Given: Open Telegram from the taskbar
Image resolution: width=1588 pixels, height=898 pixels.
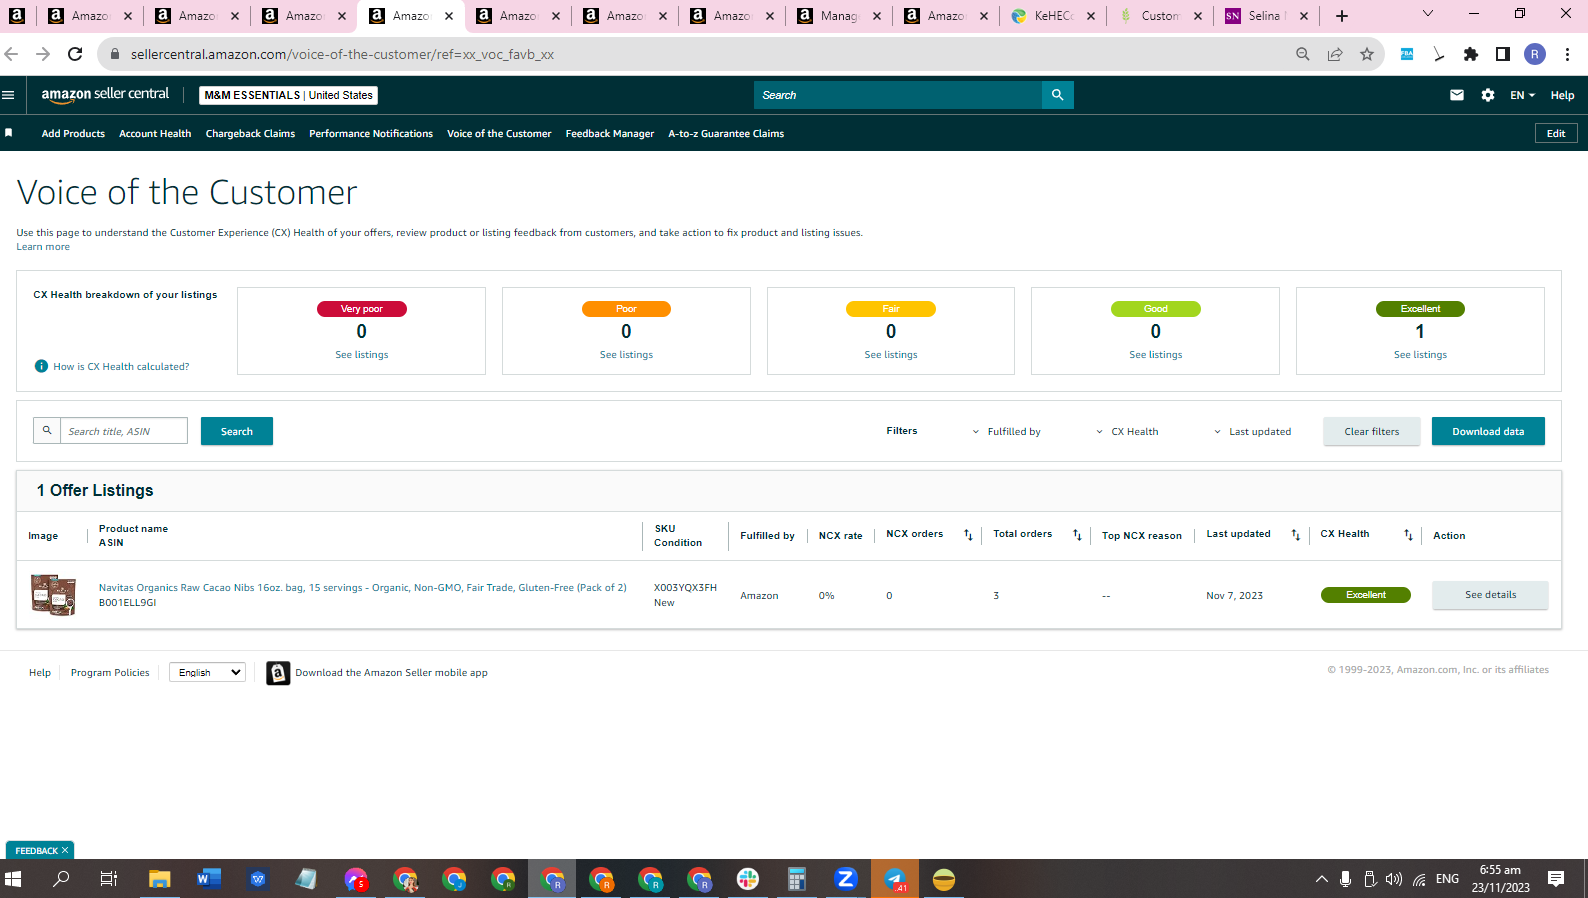Looking at the screenshot, I should tap(895, 879).
